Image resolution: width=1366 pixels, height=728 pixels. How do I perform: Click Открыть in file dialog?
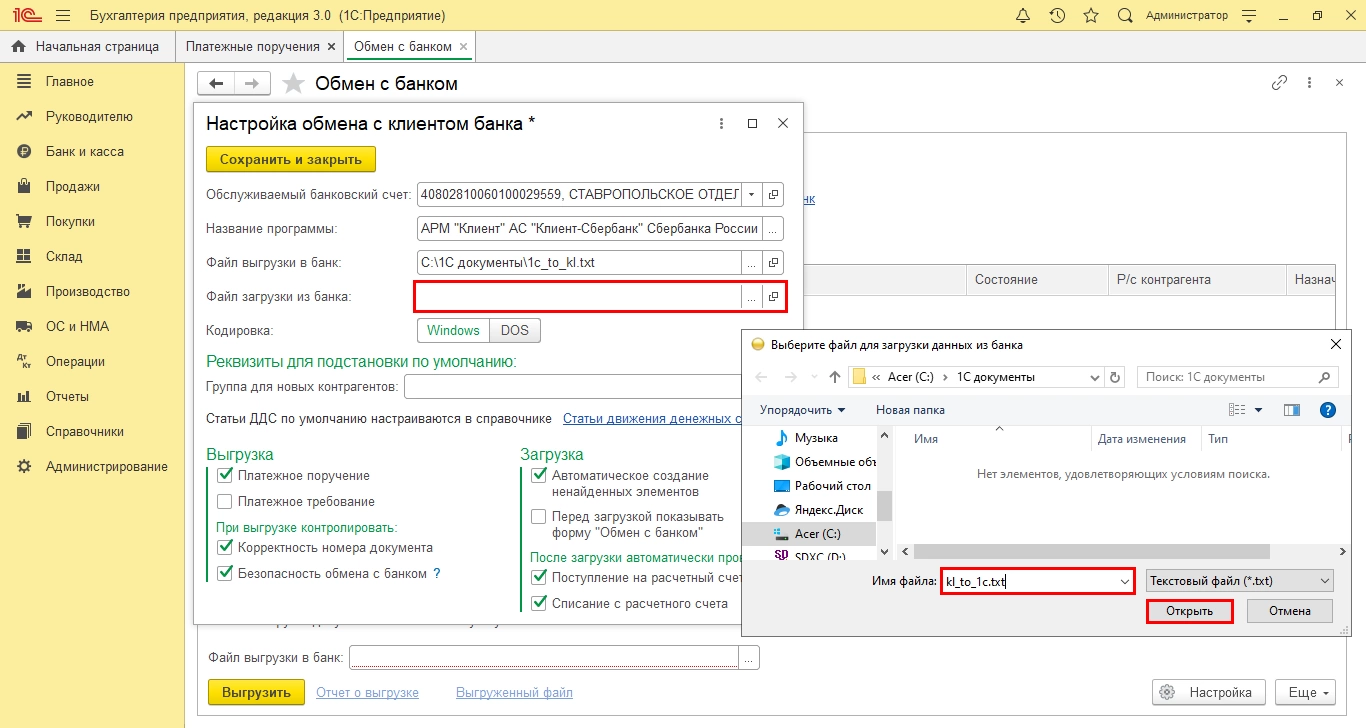[1190, 611]
